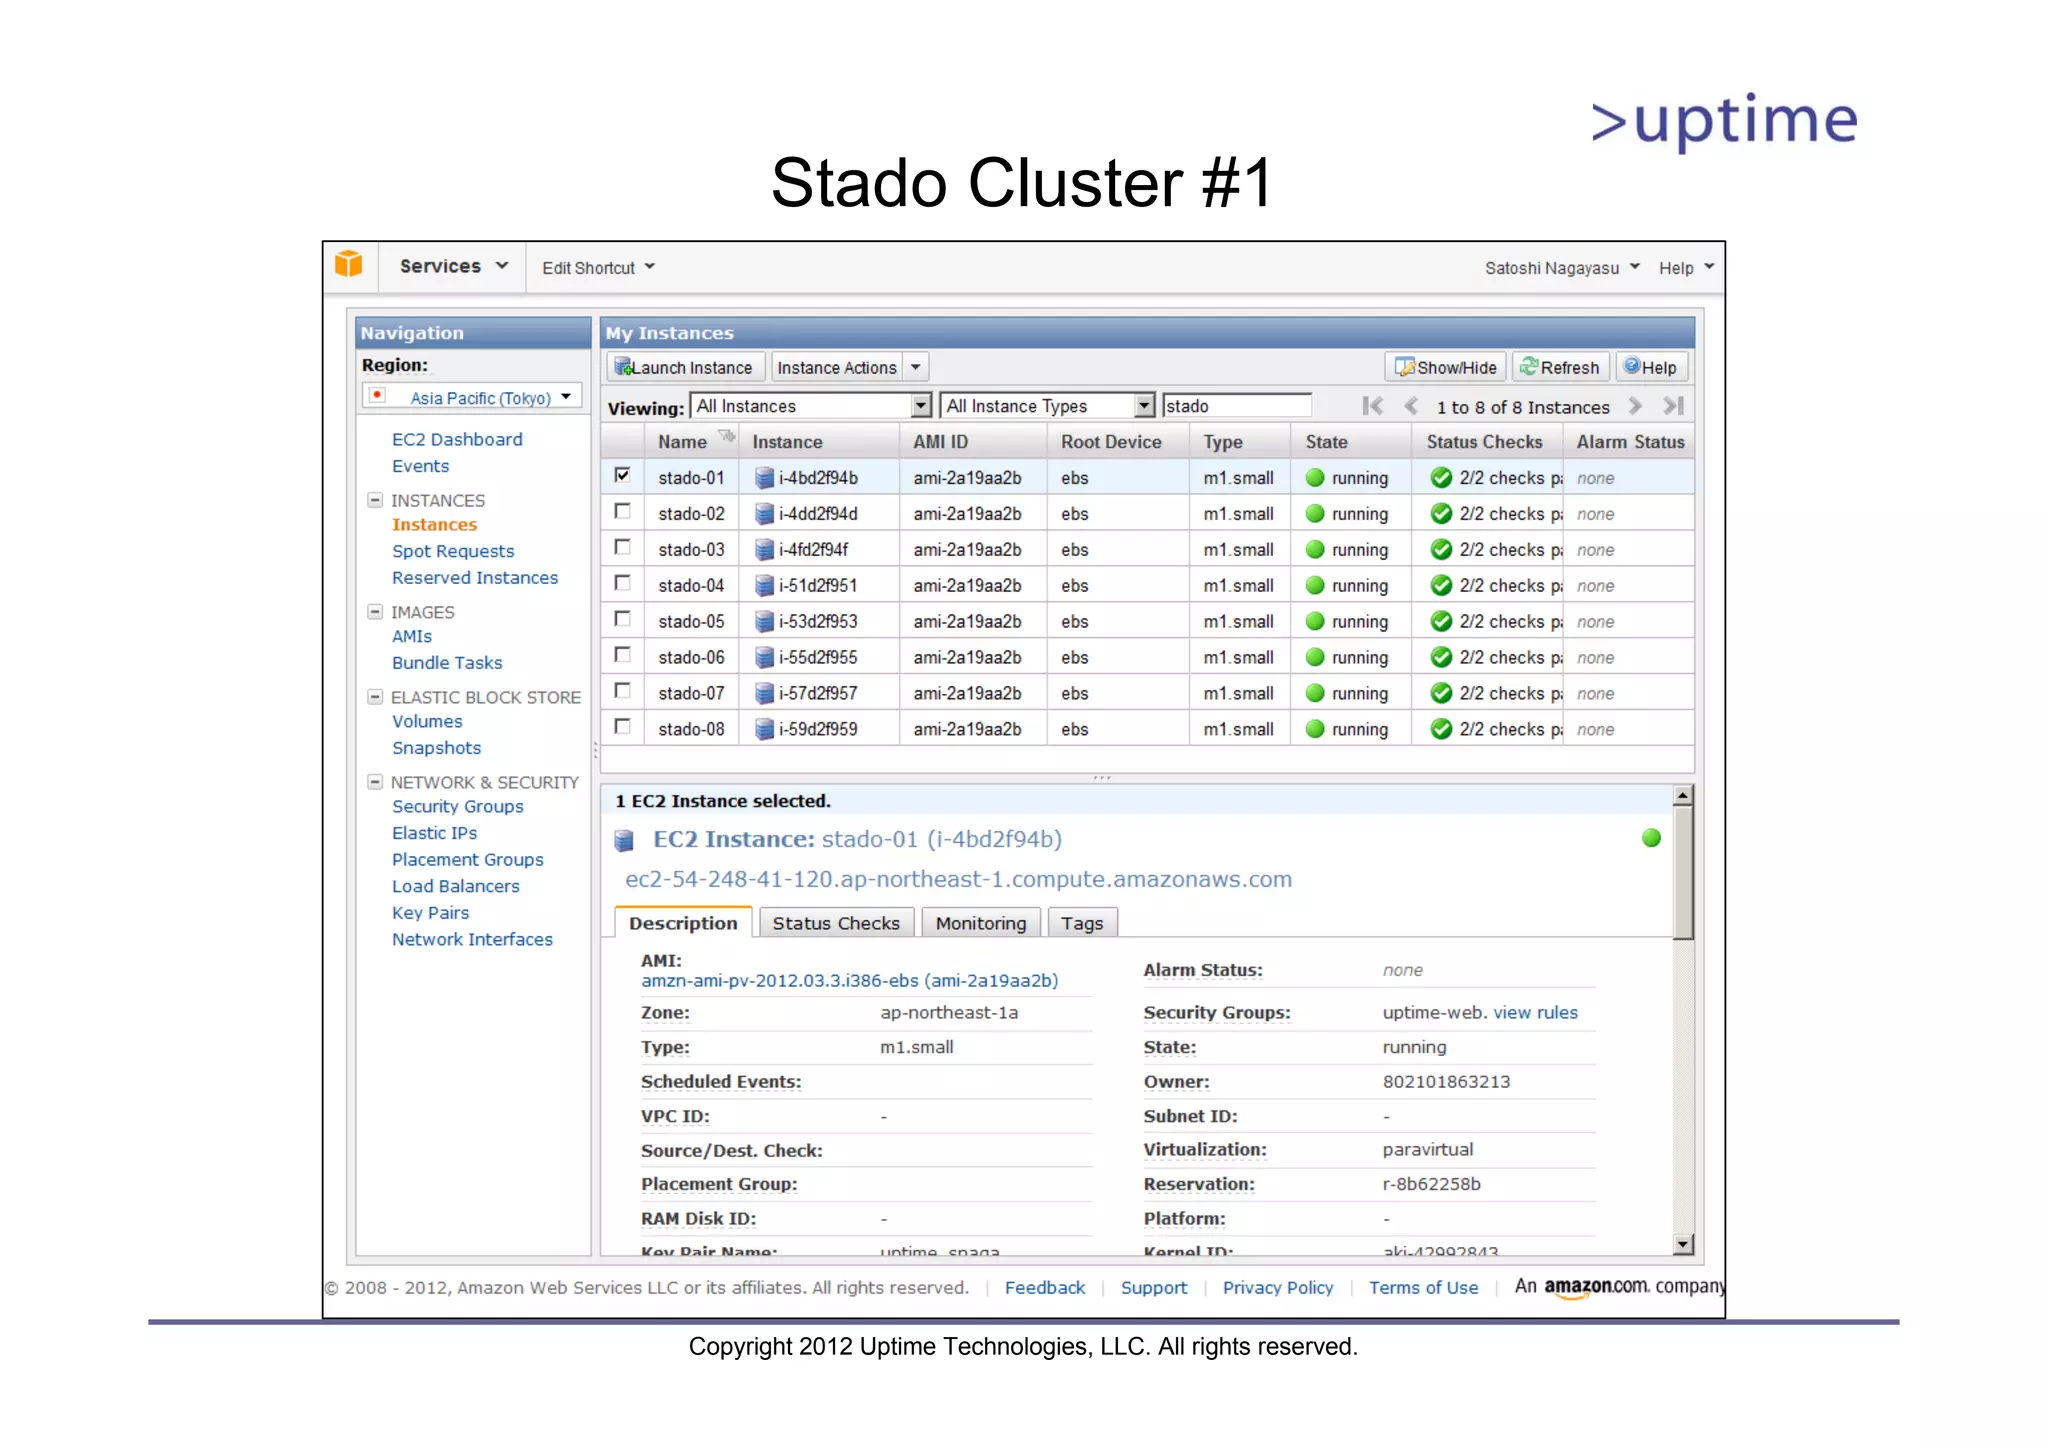Sort by the Status Checks column header
The width and height of the screenshot is (2048, 1448).
[1484, 442]
